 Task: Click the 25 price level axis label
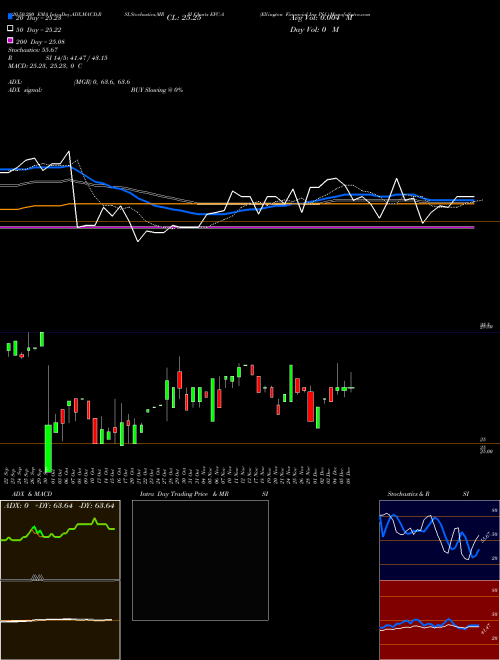483,439
